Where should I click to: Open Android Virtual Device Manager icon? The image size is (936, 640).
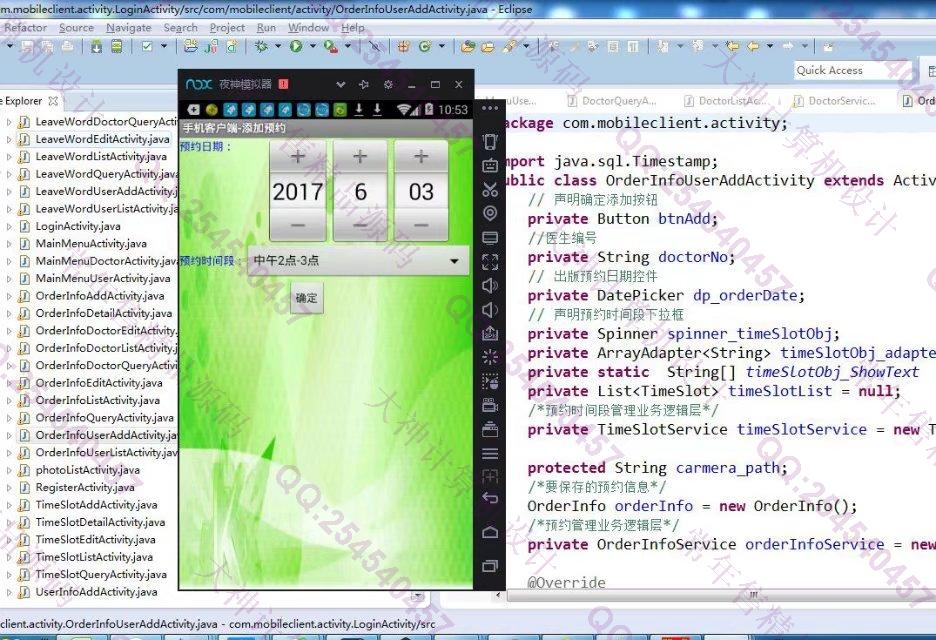[116, 46]
